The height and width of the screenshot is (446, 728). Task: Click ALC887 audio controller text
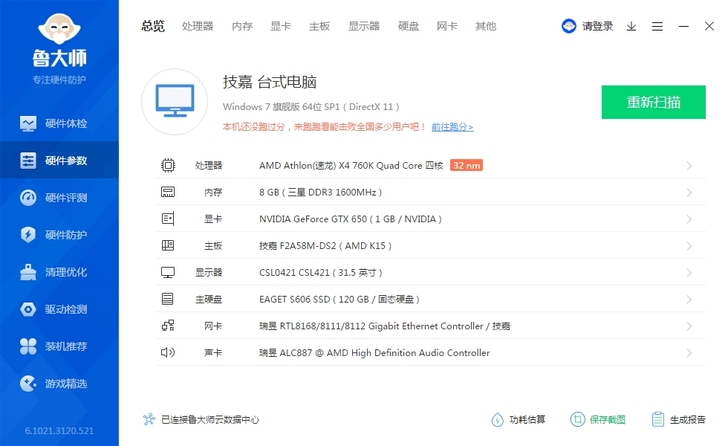click(374, 353)
